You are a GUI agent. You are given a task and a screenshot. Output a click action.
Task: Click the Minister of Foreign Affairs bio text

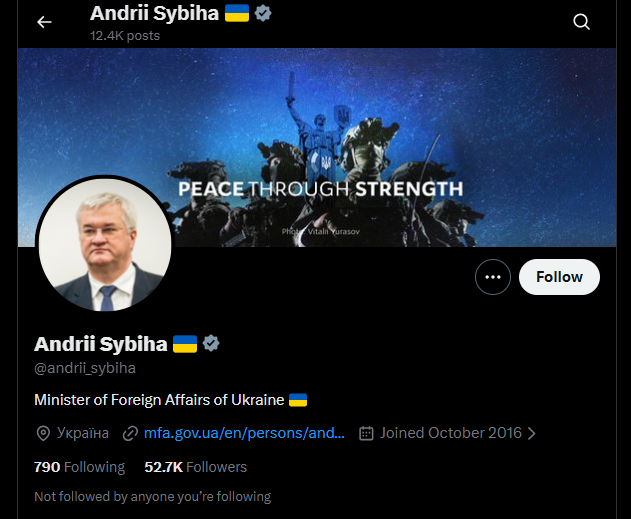coord(159,400)
